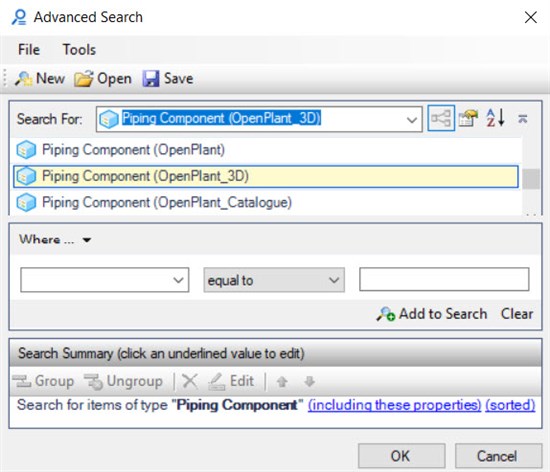Open the File menu
This screenshot has height=472, width=550.
[x=29, y=49]
